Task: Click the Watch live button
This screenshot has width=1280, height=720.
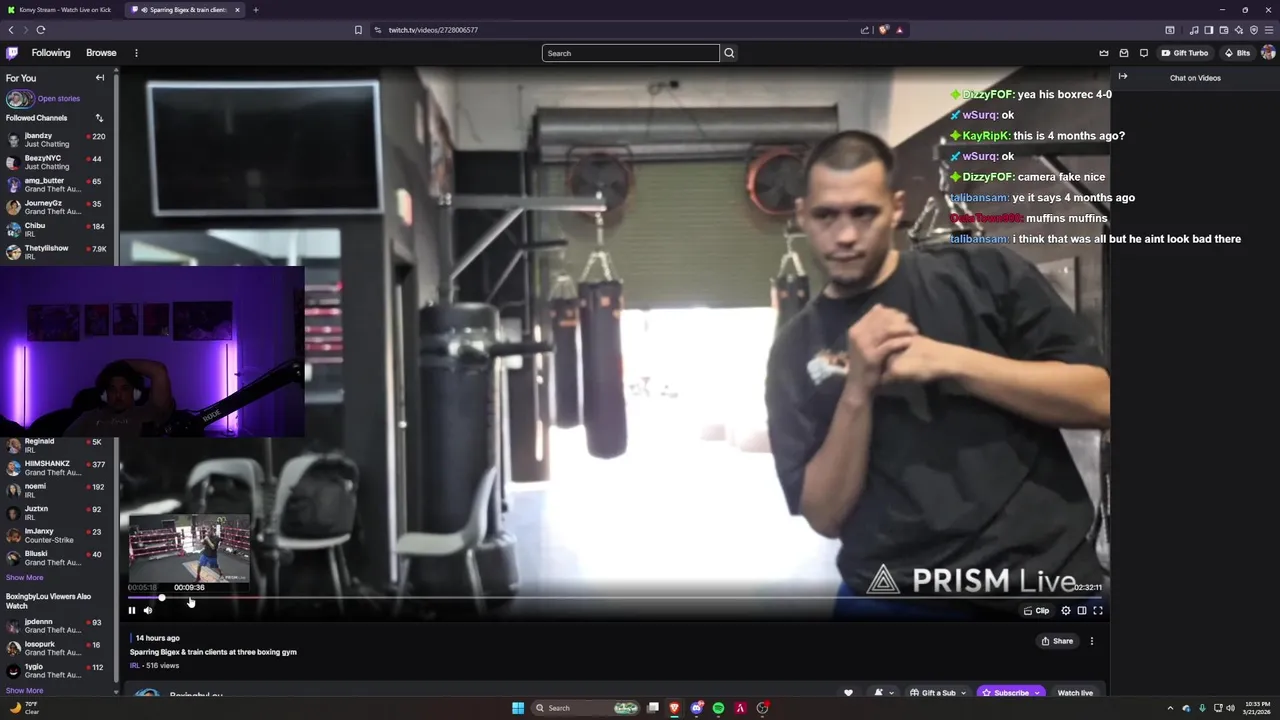Action: click(1075, 693)
